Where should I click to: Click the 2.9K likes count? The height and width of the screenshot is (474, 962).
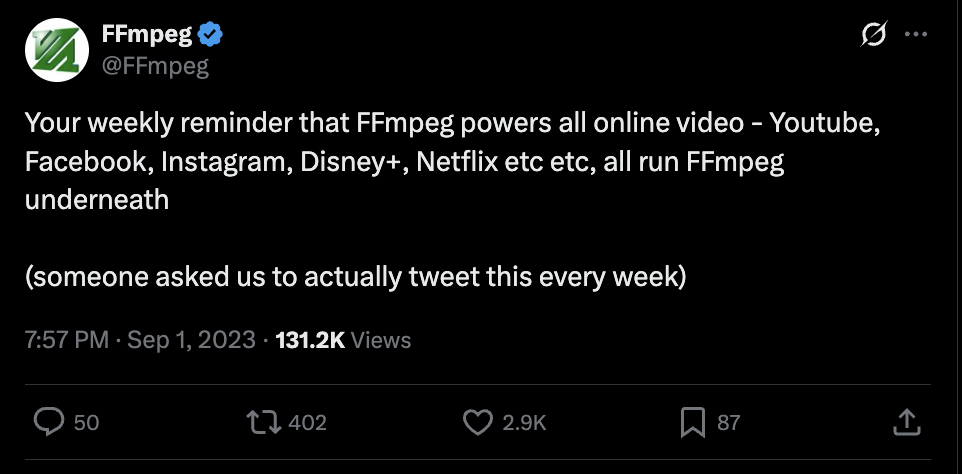coord(524,422)
